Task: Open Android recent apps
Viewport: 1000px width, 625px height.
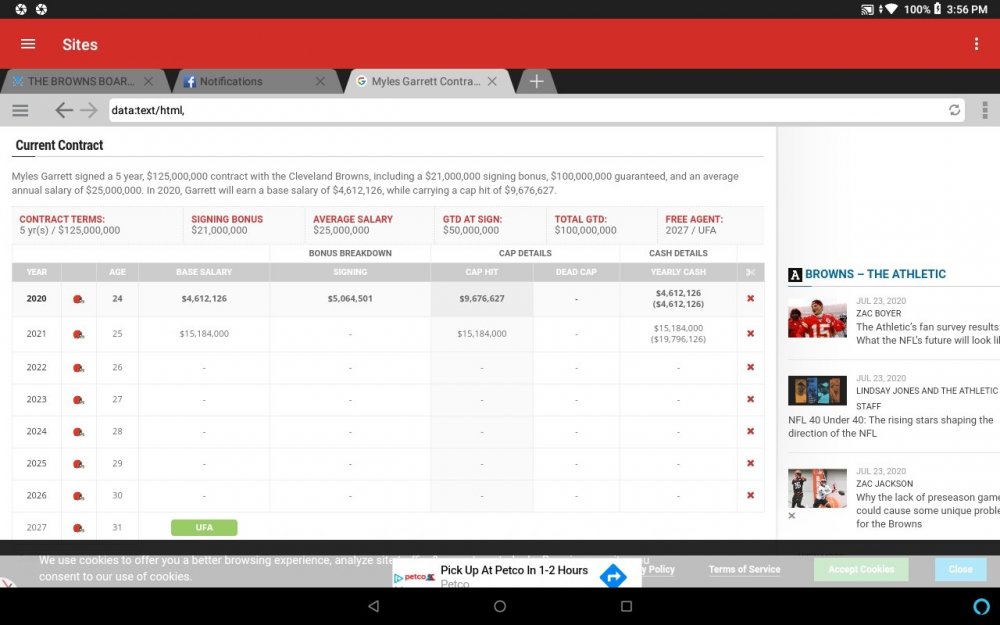Action: [x=626, y=606]
